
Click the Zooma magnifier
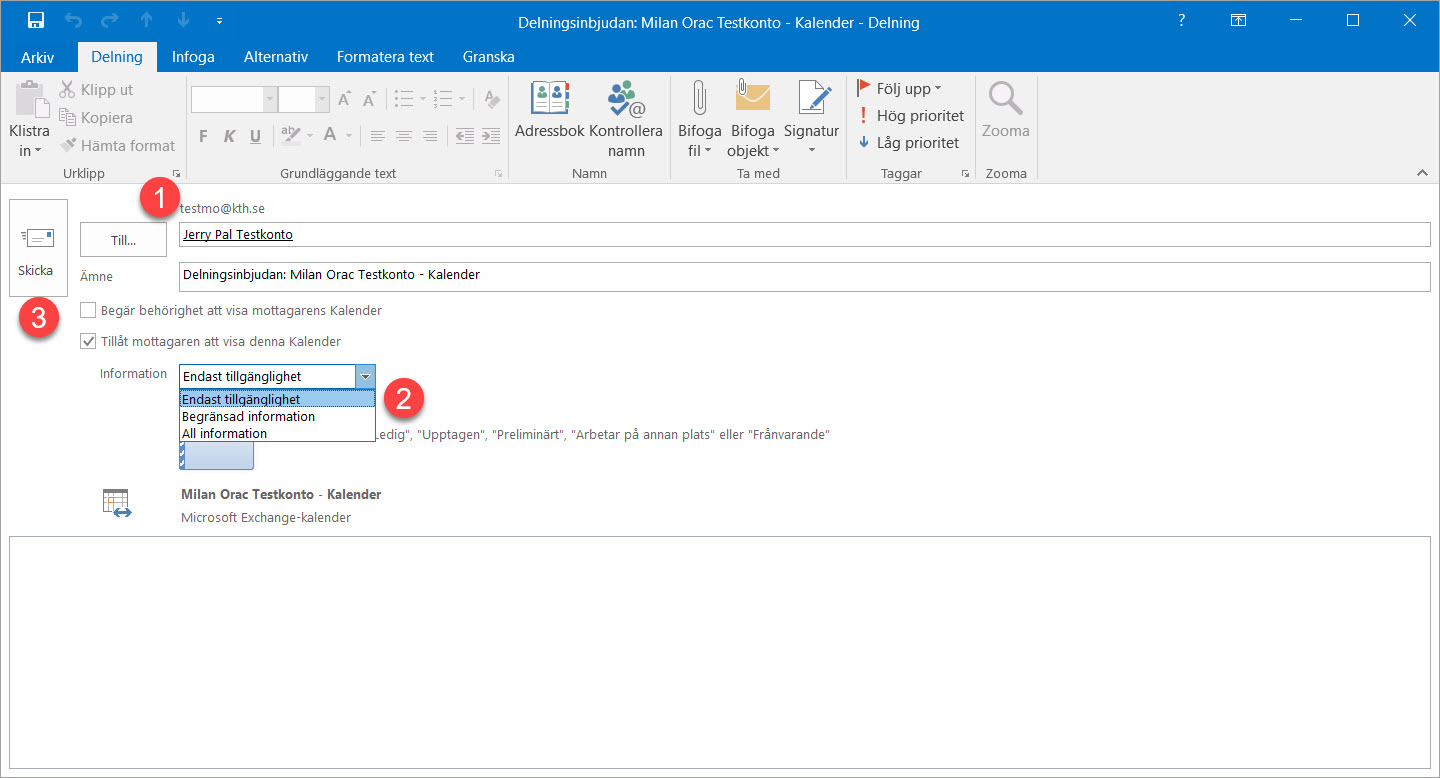coord(1005,110)
